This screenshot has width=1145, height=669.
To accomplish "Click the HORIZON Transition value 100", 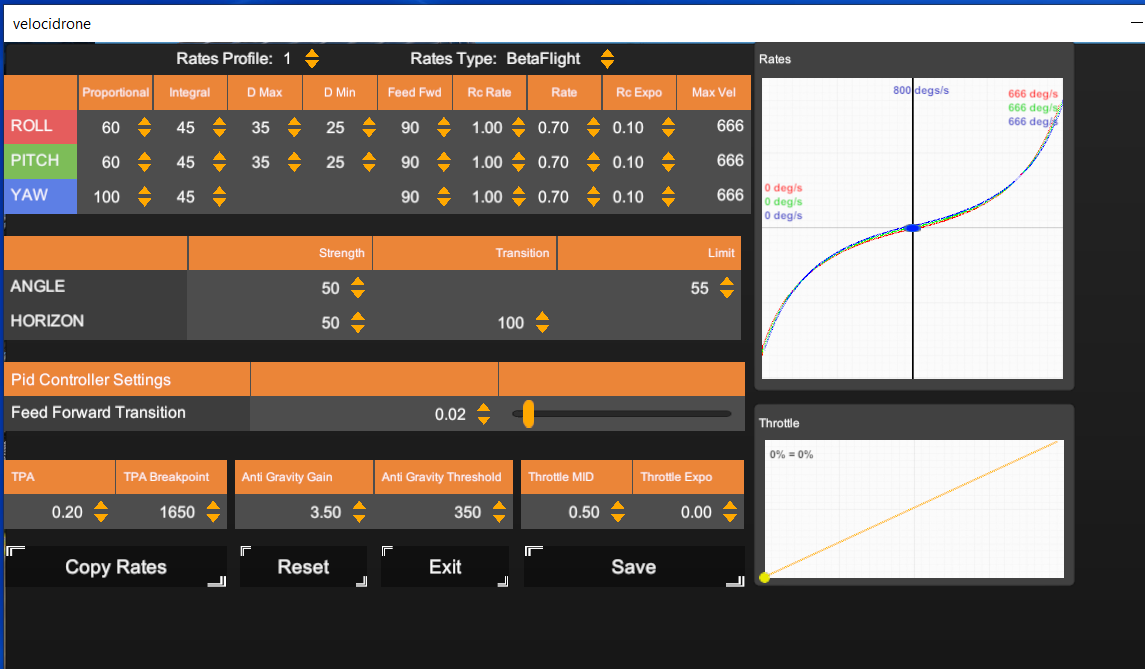I will [510, 323].
